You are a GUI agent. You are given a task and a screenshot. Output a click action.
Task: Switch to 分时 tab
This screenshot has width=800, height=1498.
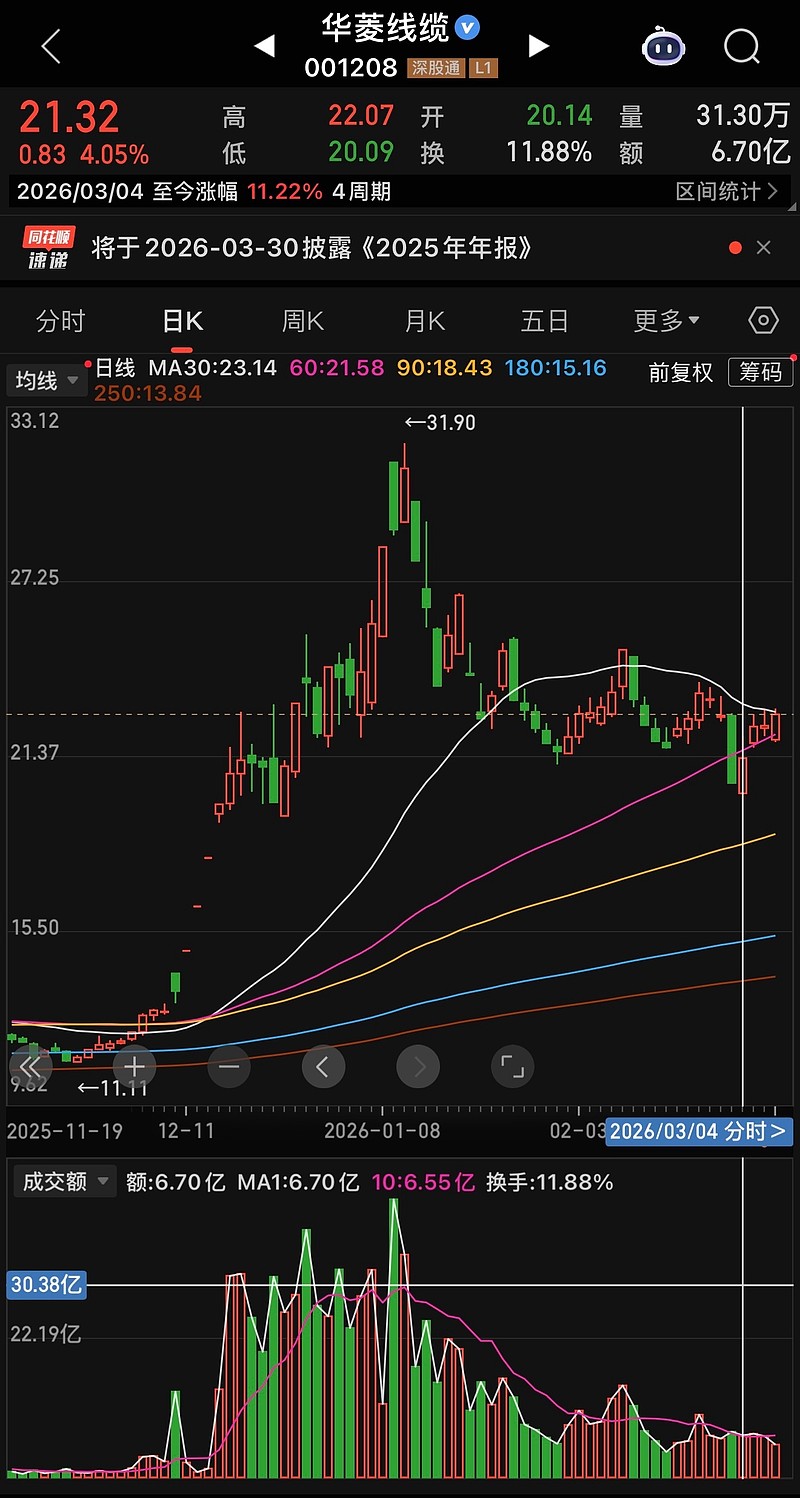61,321
